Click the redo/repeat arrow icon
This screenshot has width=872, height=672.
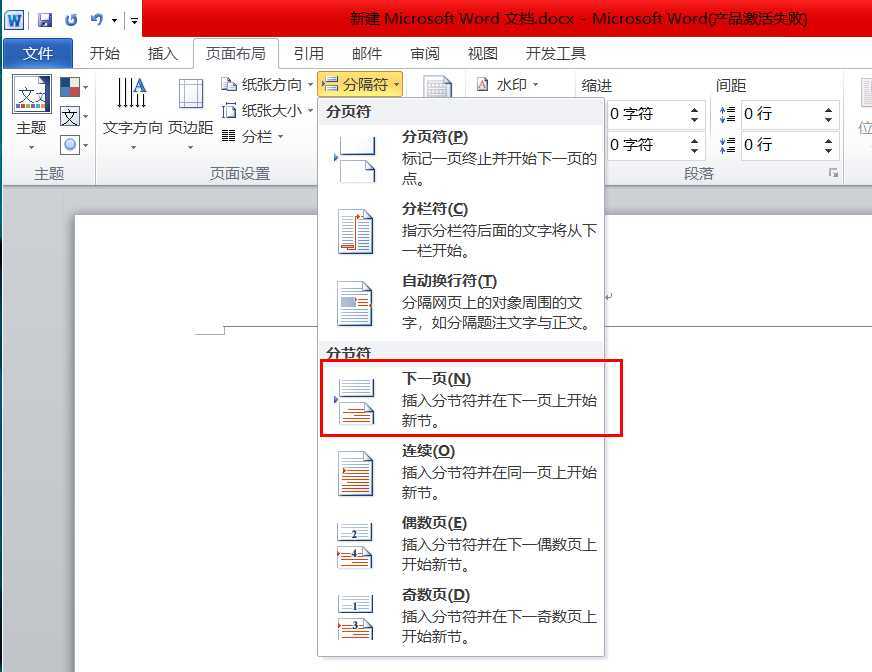click(x=71, y=21)
